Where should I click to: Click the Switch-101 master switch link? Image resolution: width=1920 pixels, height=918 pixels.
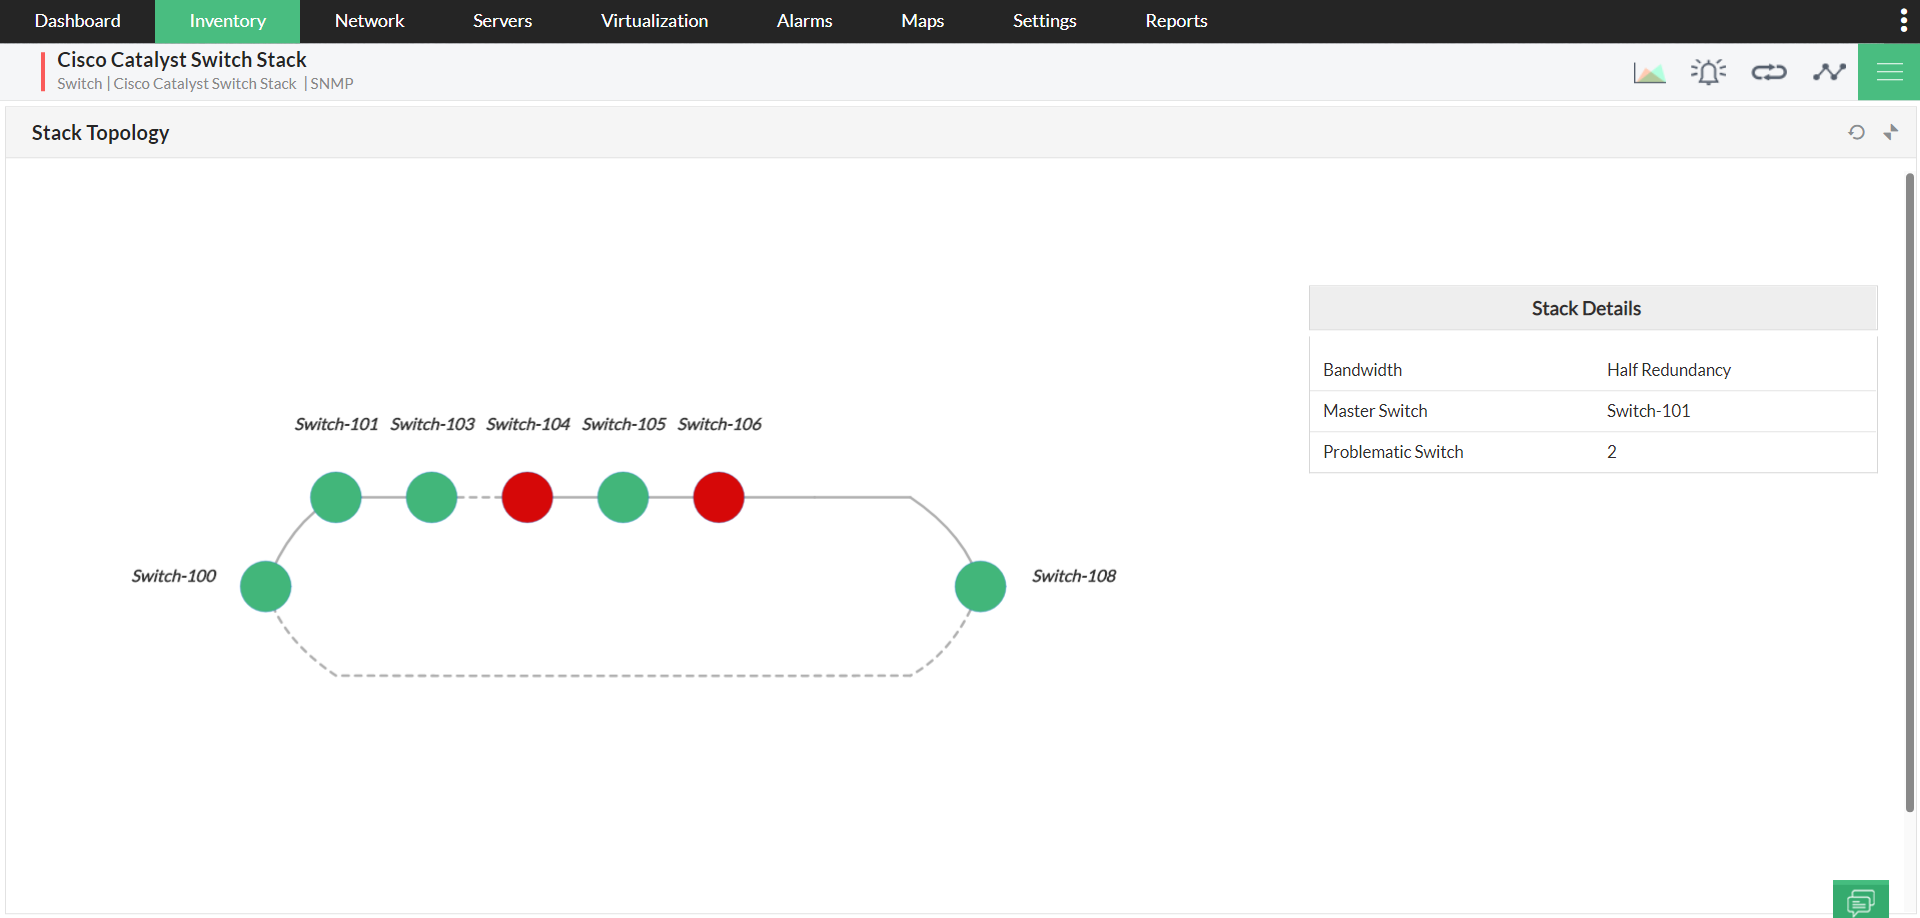point(1647,410)
